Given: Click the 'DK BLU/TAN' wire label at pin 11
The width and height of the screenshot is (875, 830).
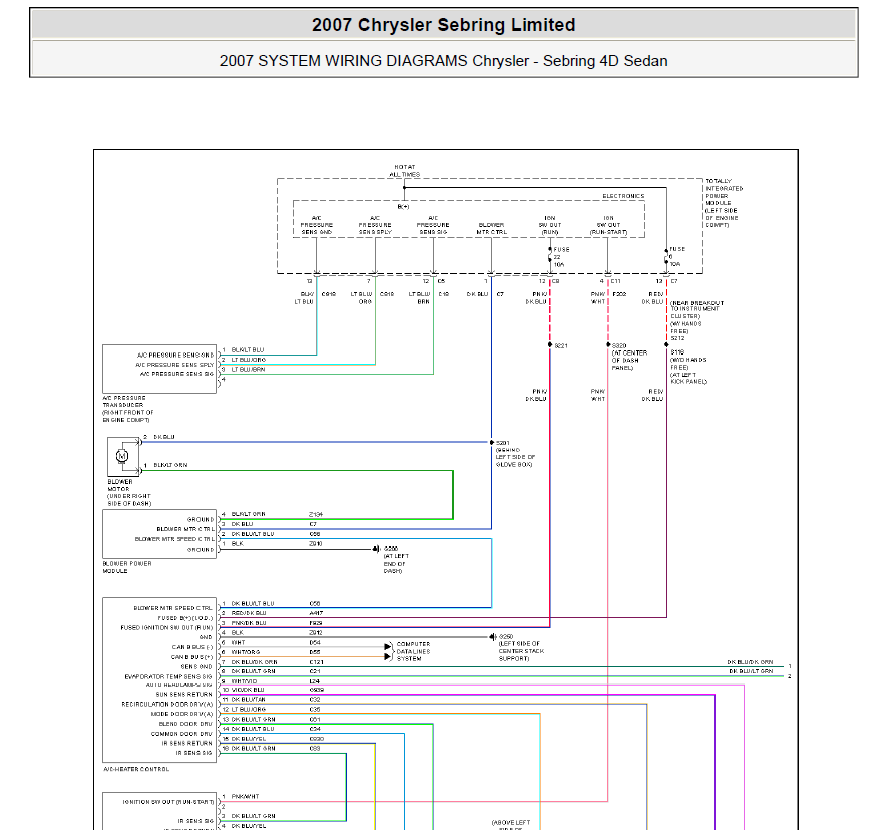Looking at the screenshot, I should tap(248, 699).
